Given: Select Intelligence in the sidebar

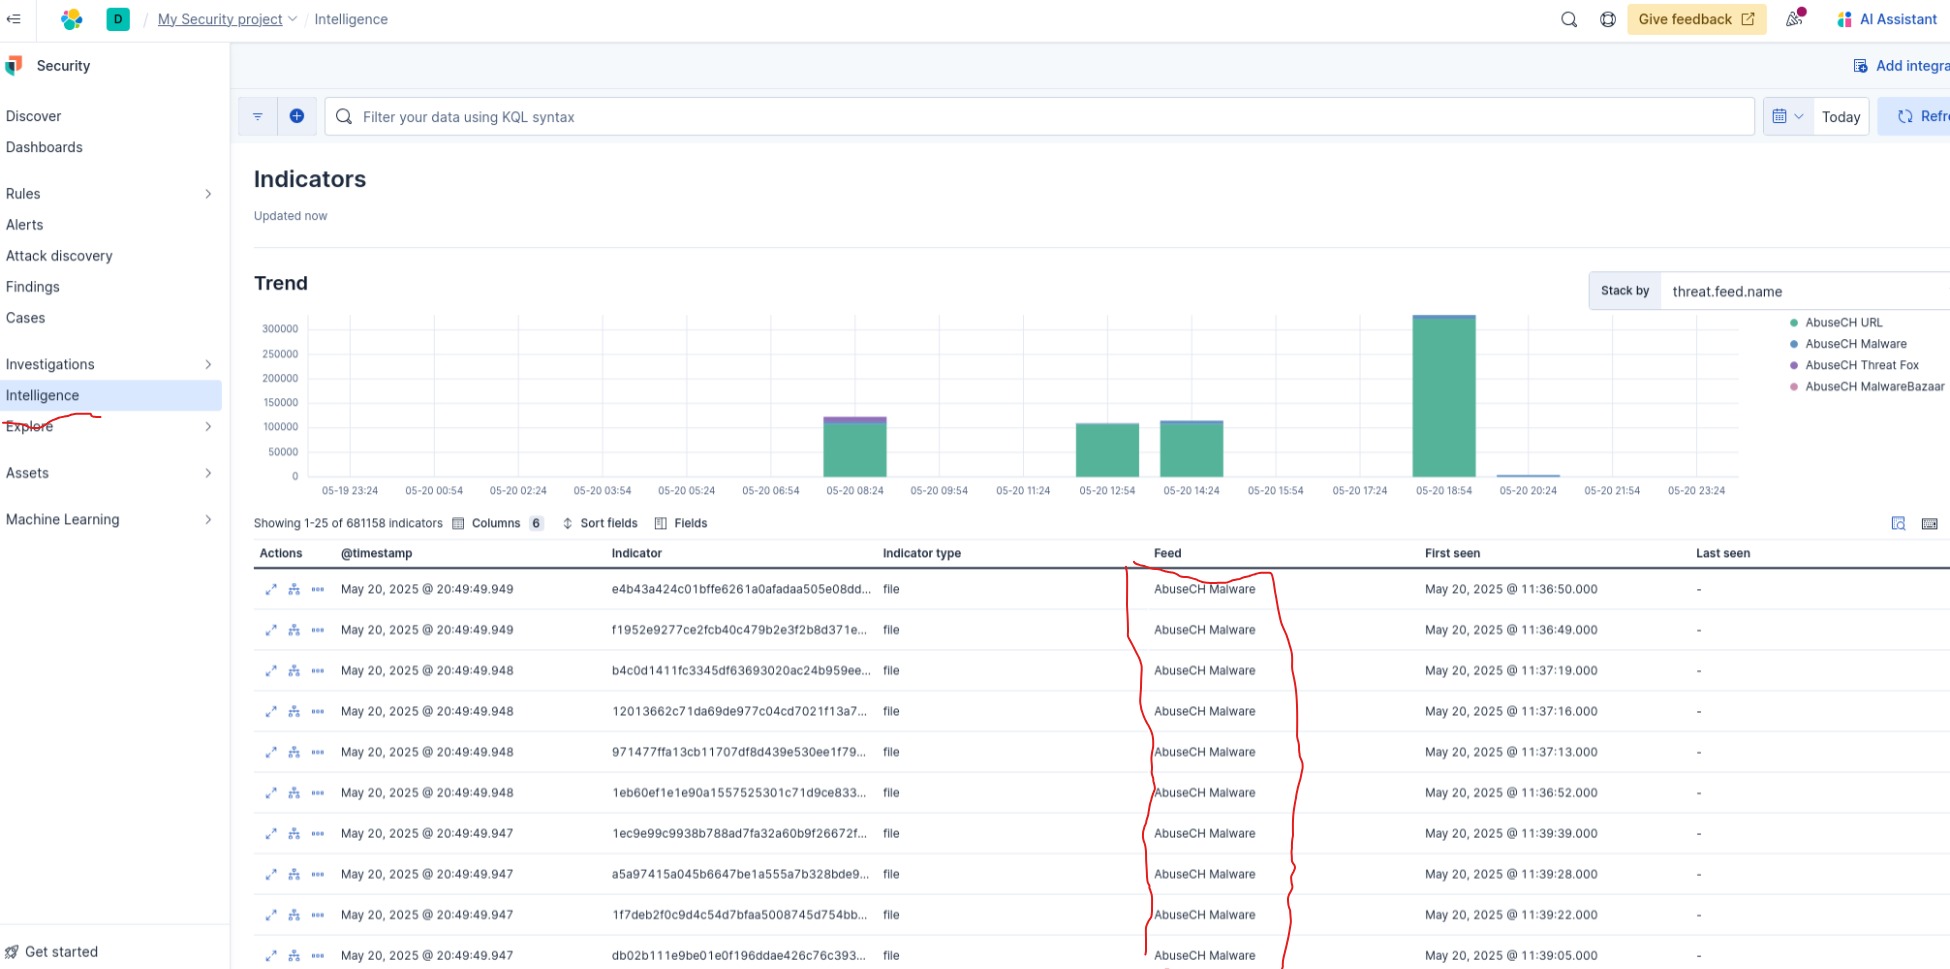Looking at the screenshot, I should click(110, 395).
